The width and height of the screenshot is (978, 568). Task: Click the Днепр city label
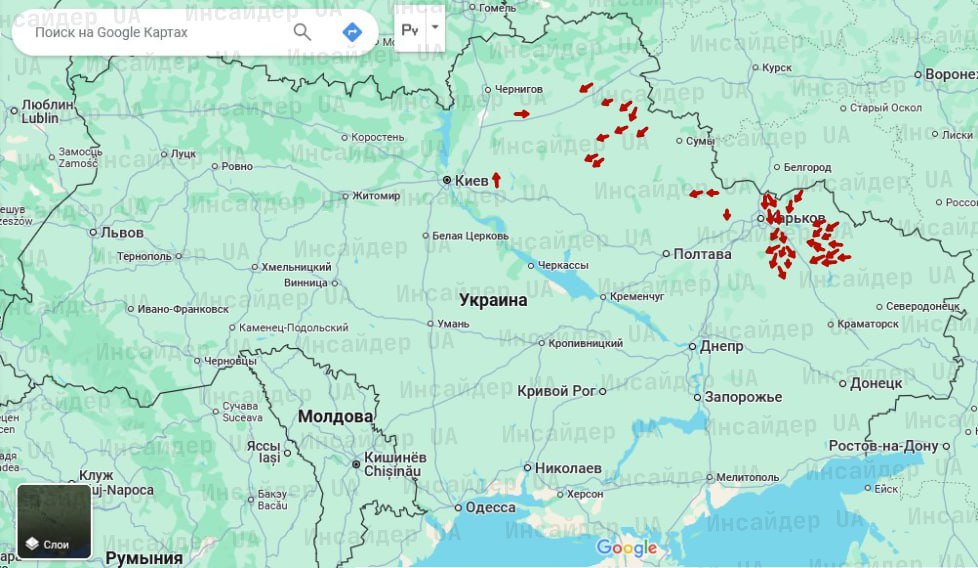[x=722, y=346]
